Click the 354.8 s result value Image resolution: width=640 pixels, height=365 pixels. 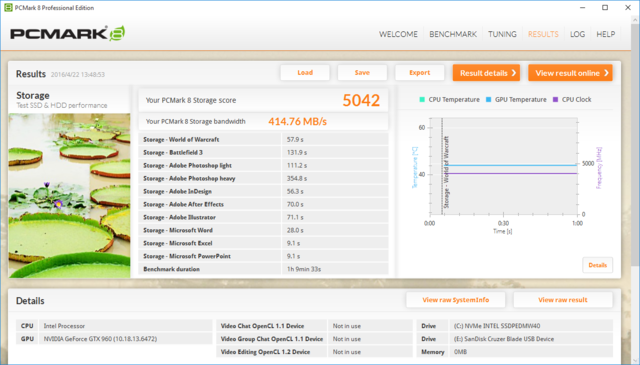coord(297,178)
